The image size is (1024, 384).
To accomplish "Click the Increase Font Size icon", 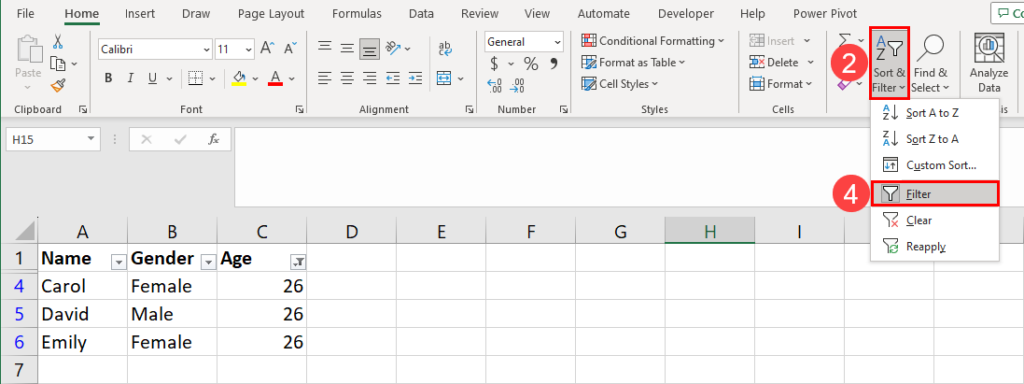I will point(267,48).
